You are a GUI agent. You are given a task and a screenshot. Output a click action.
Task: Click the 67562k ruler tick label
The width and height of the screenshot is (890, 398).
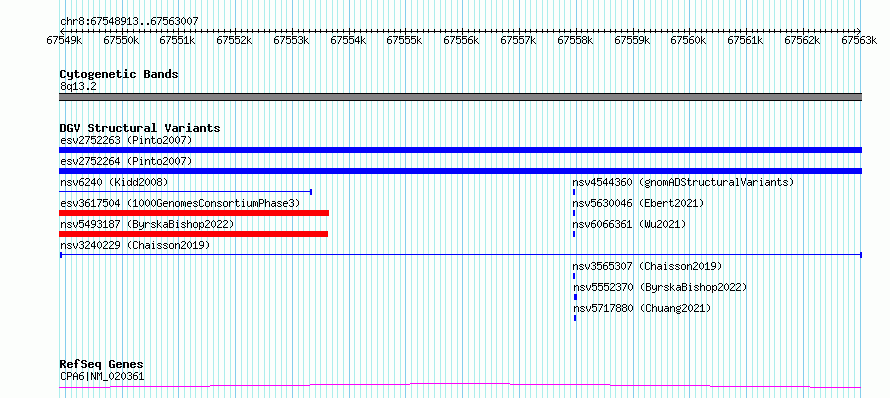tap(803, 41)
